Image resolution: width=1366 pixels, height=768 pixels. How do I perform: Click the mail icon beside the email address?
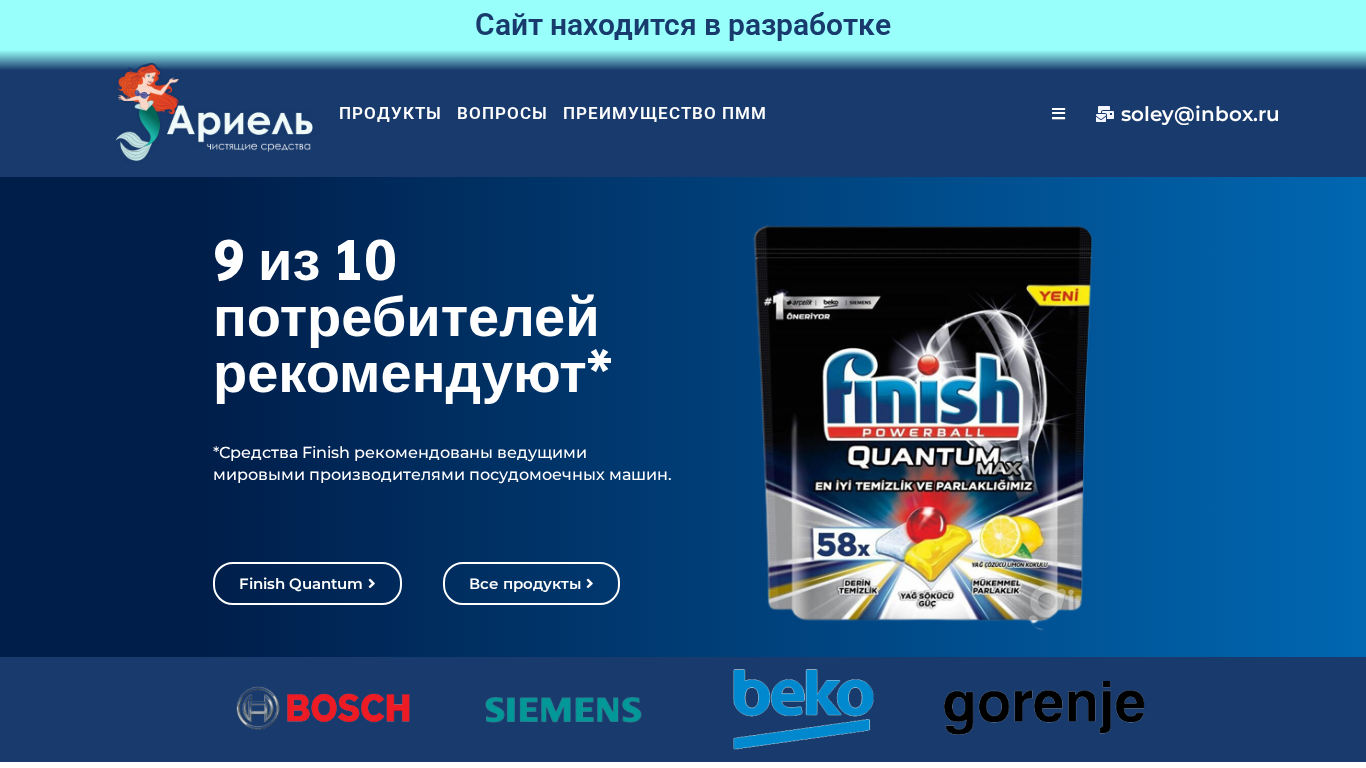tap(1104, 114)
